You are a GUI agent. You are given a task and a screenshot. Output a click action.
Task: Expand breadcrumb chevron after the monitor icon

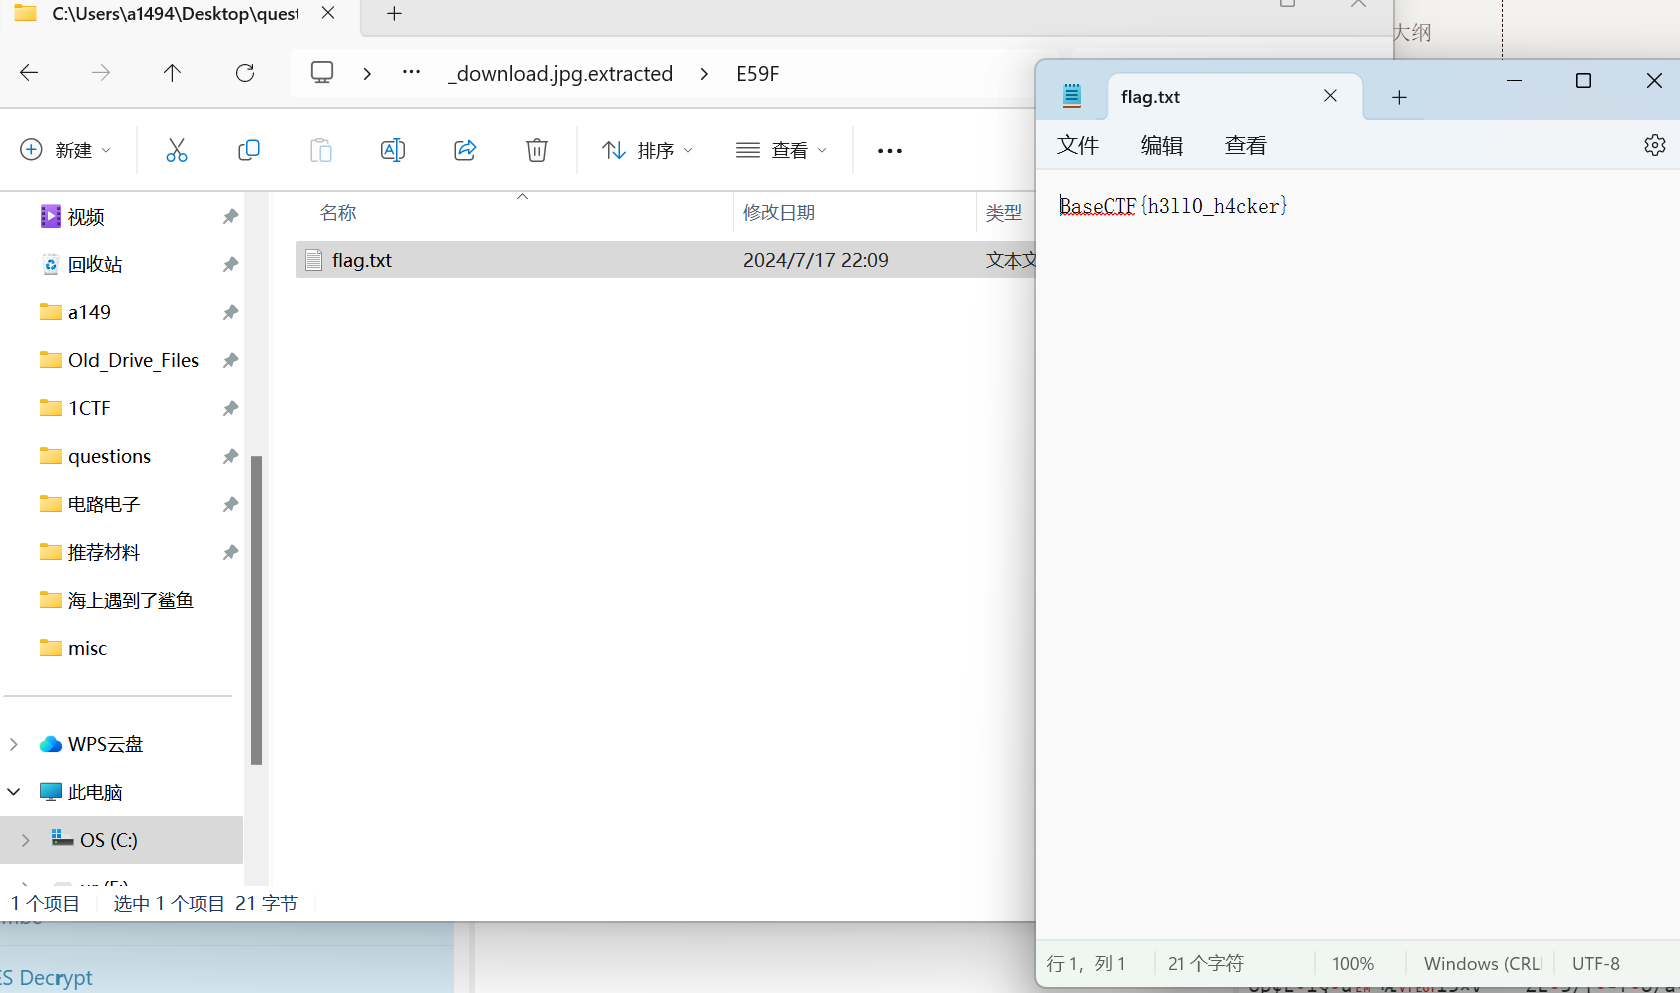[367, 74]
